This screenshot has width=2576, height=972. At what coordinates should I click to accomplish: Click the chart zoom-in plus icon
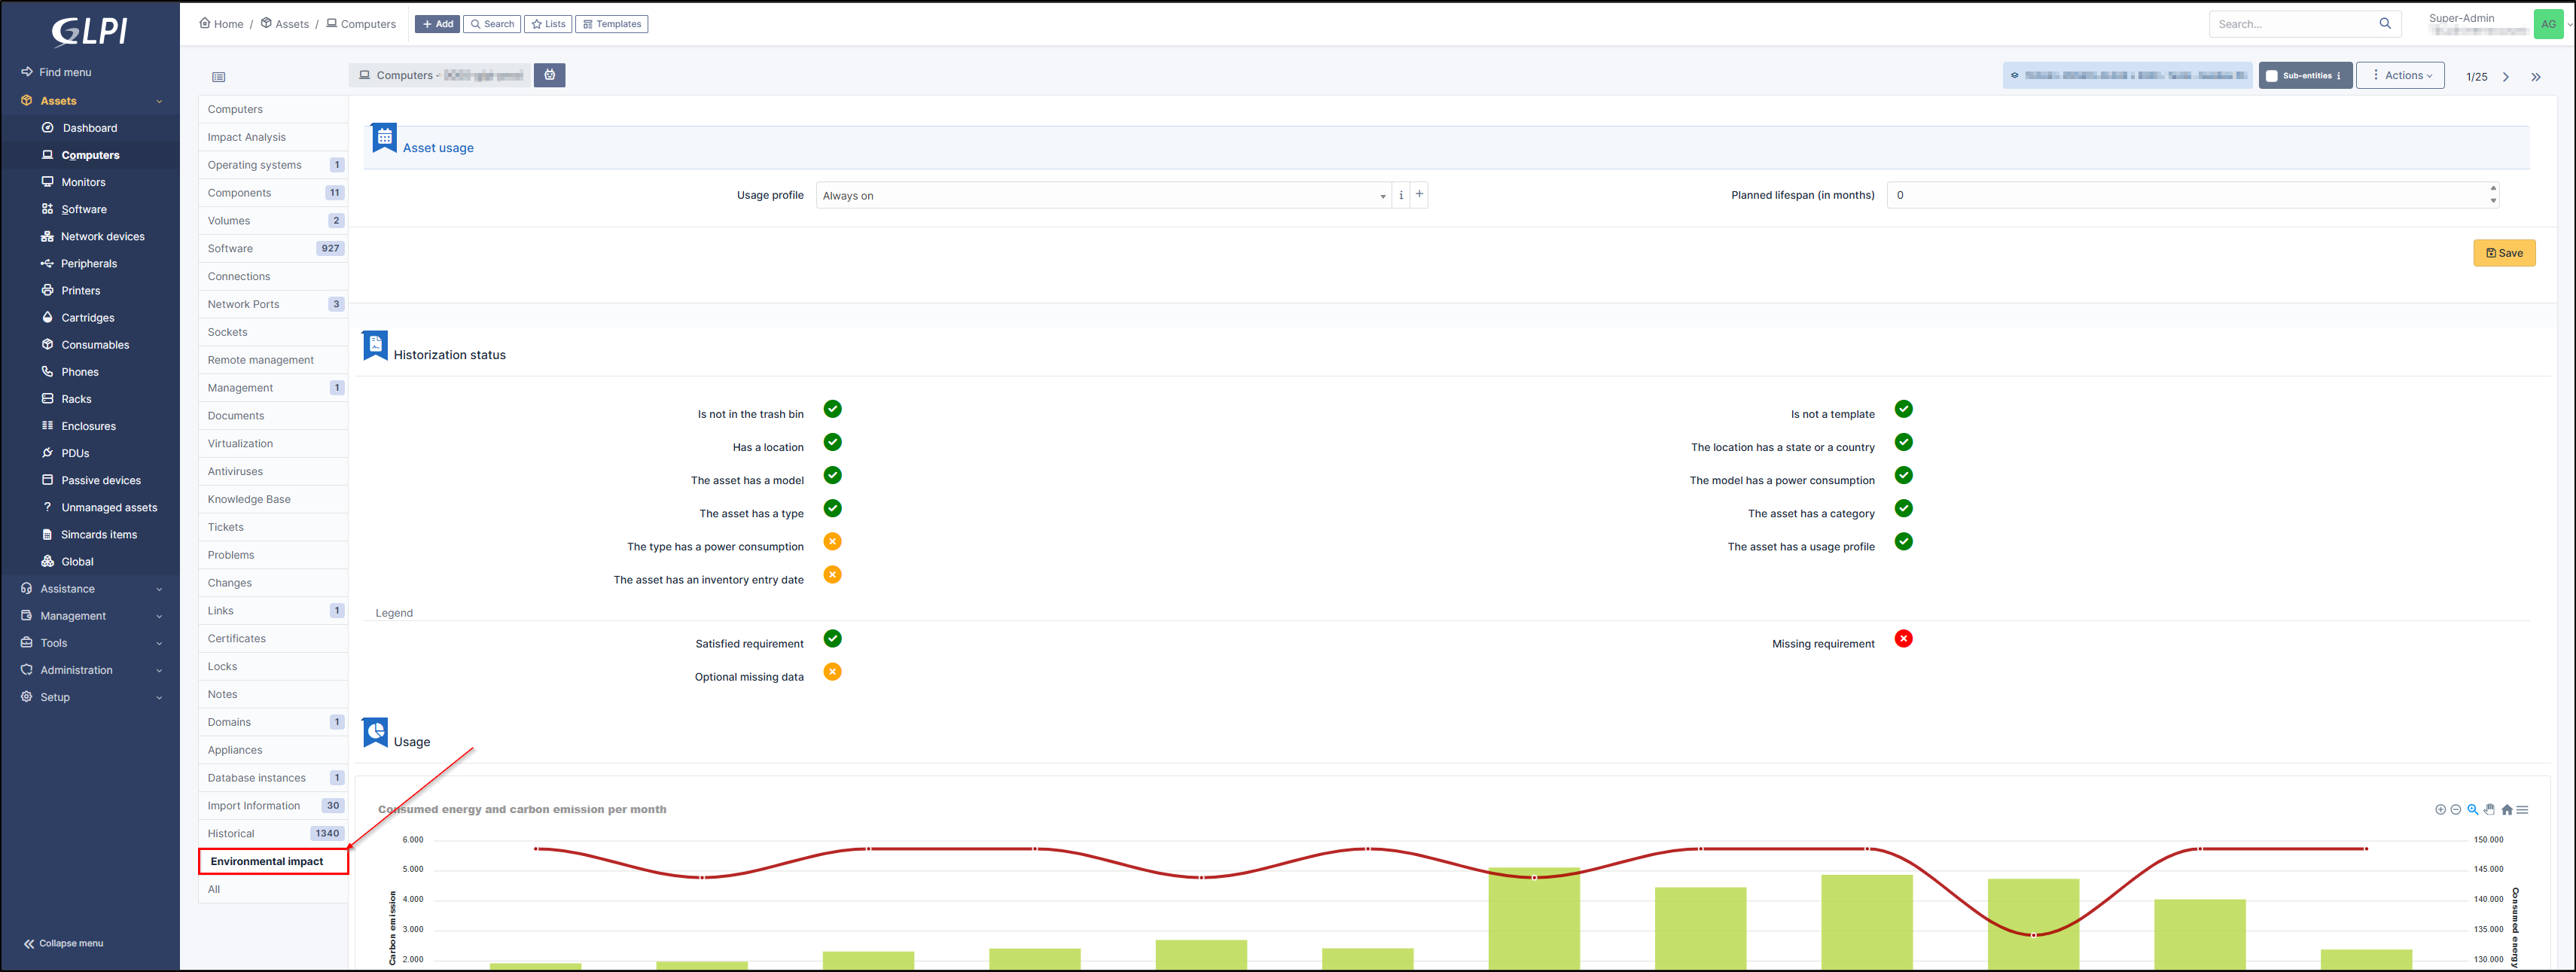2440,810
